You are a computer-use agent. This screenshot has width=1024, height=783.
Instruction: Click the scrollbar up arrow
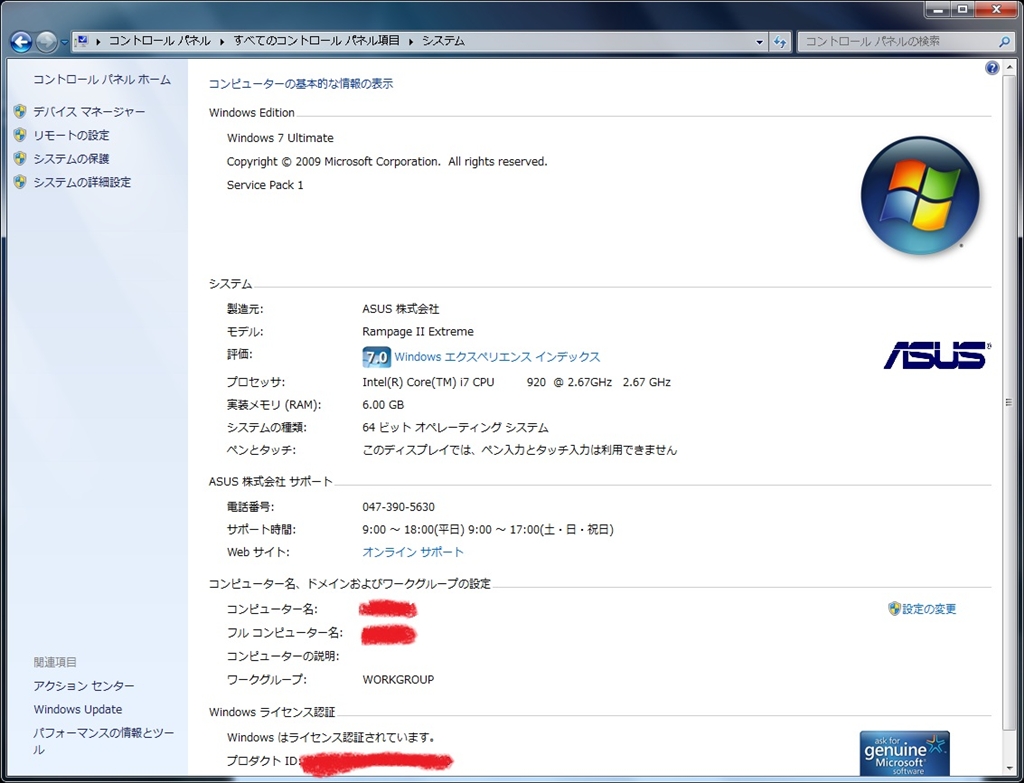coord(1010,68)
